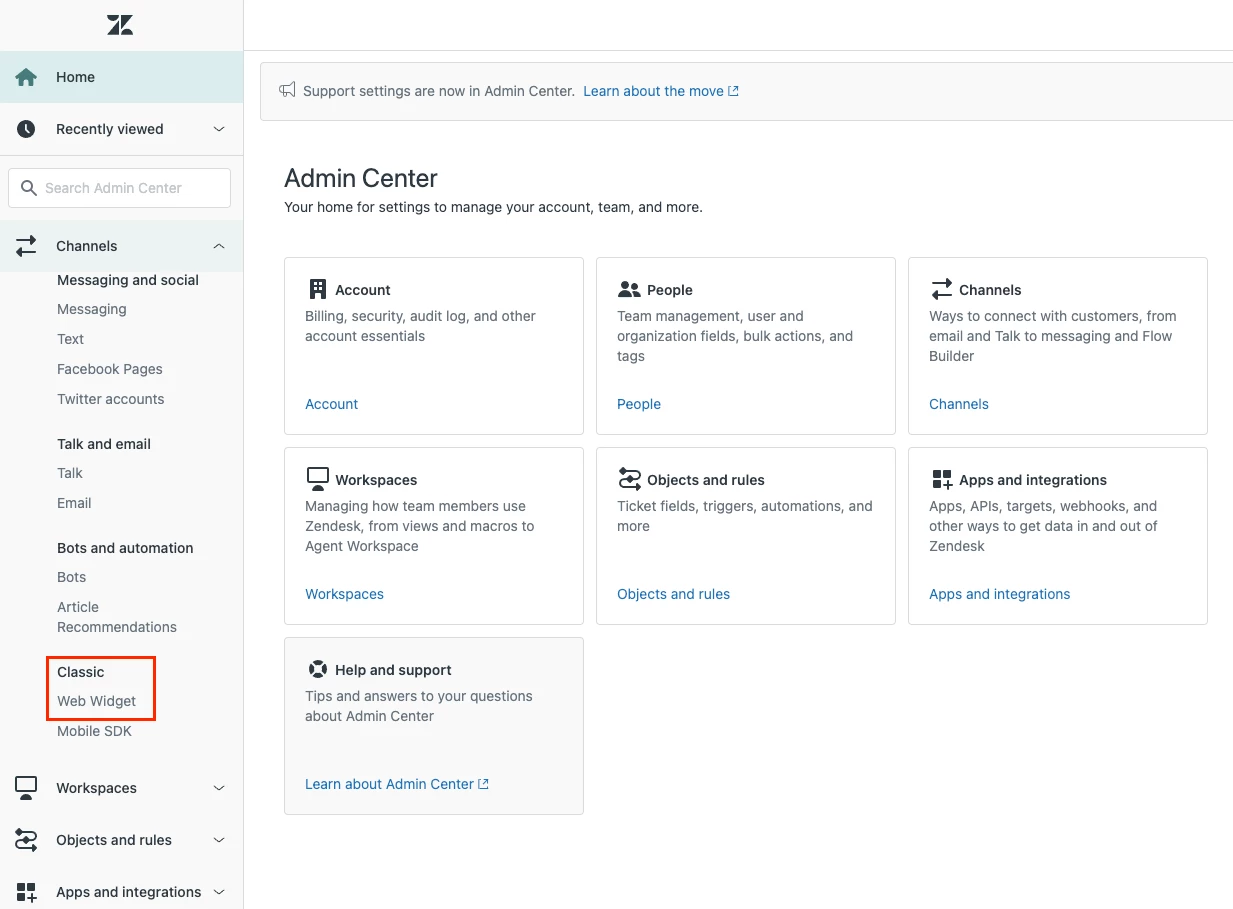Click the Objects and rules card icon
The image size is (1233, 909).
(x=629, y=479)
